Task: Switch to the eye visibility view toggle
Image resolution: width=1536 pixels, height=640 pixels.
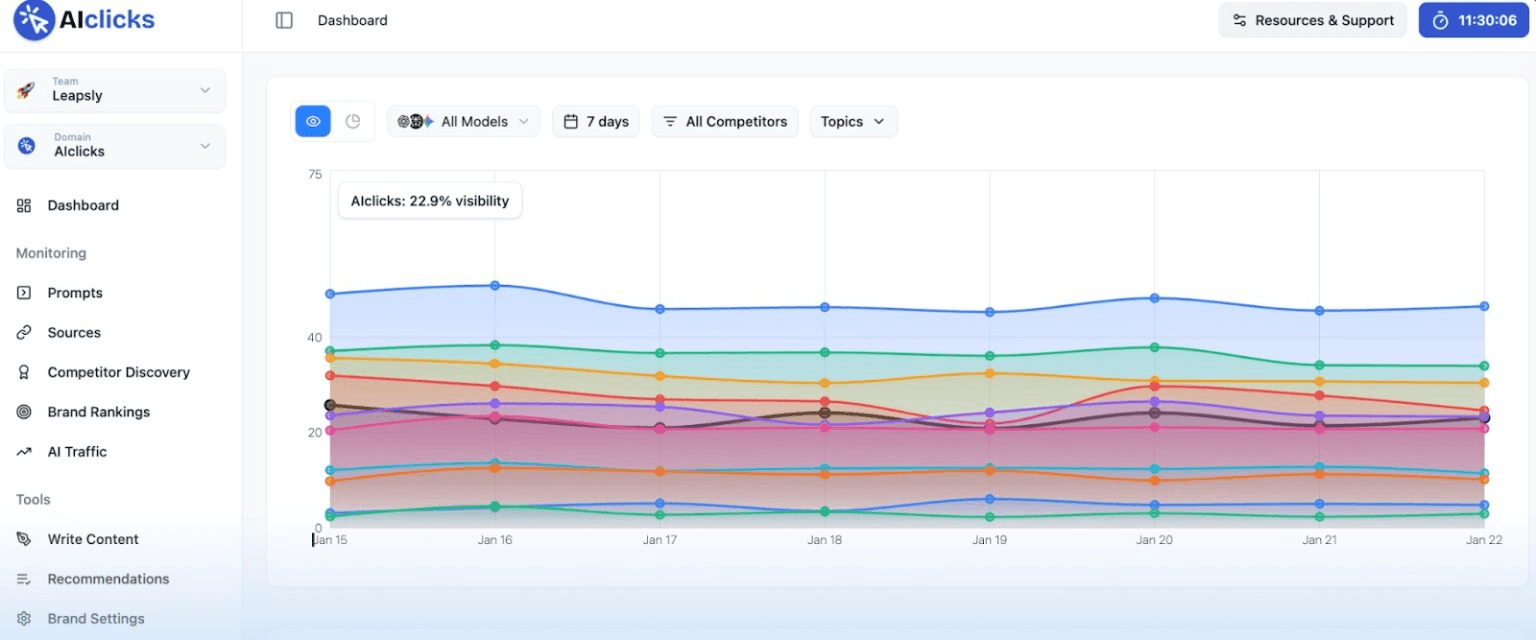Action: [x=313, y=121]
